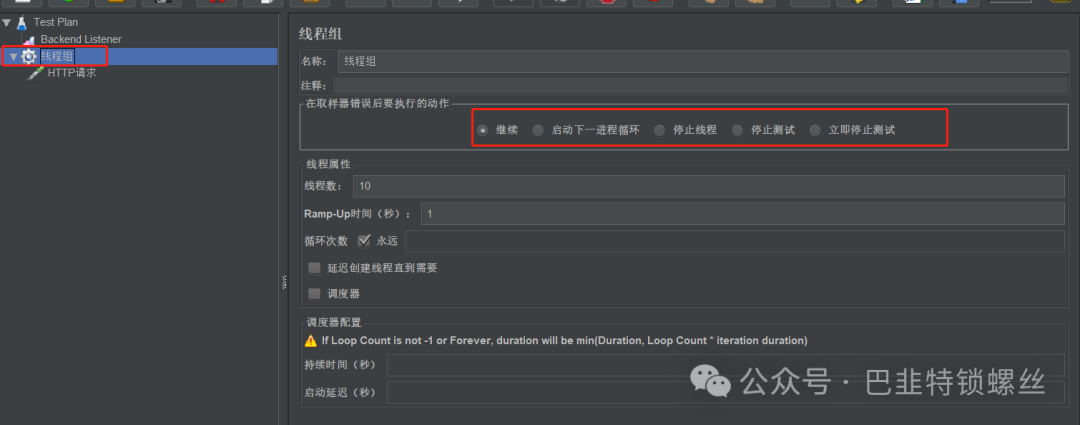Select 立即停止测试 radio option

click(x=815, y=129)
